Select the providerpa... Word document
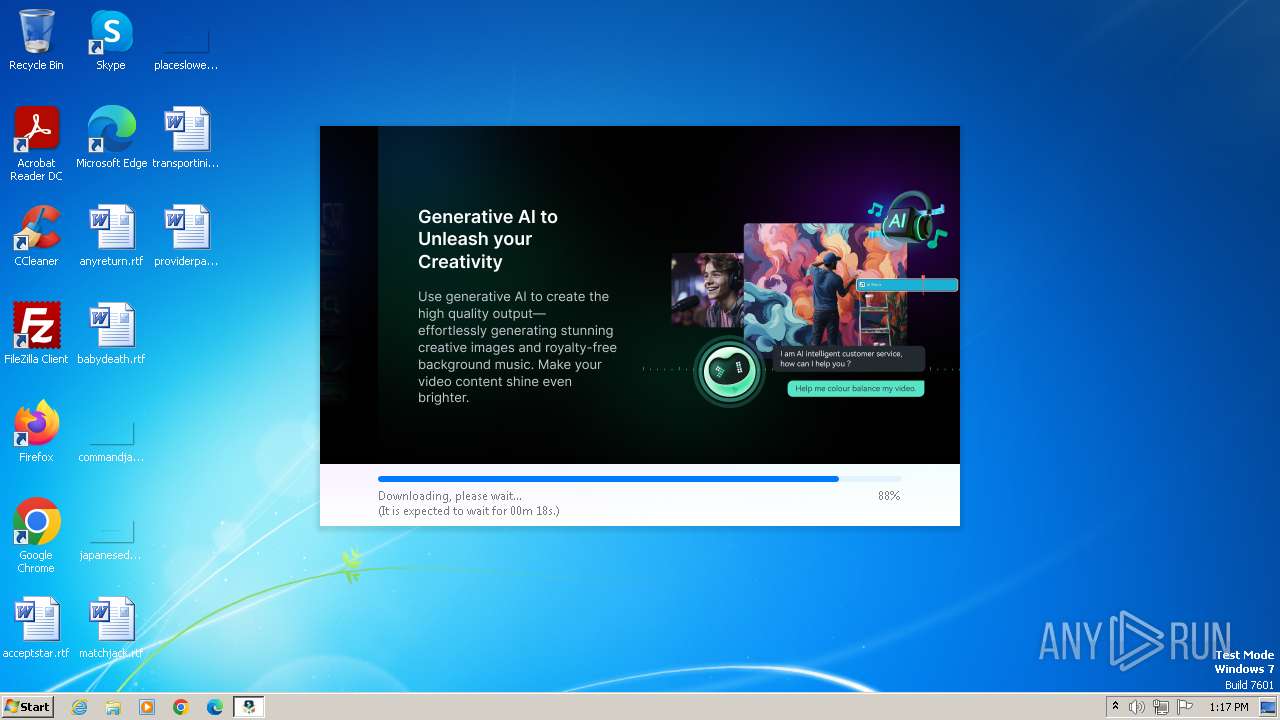Viewport: 1280px width, 720px height. pyautogui.click(x=186, y=236)
